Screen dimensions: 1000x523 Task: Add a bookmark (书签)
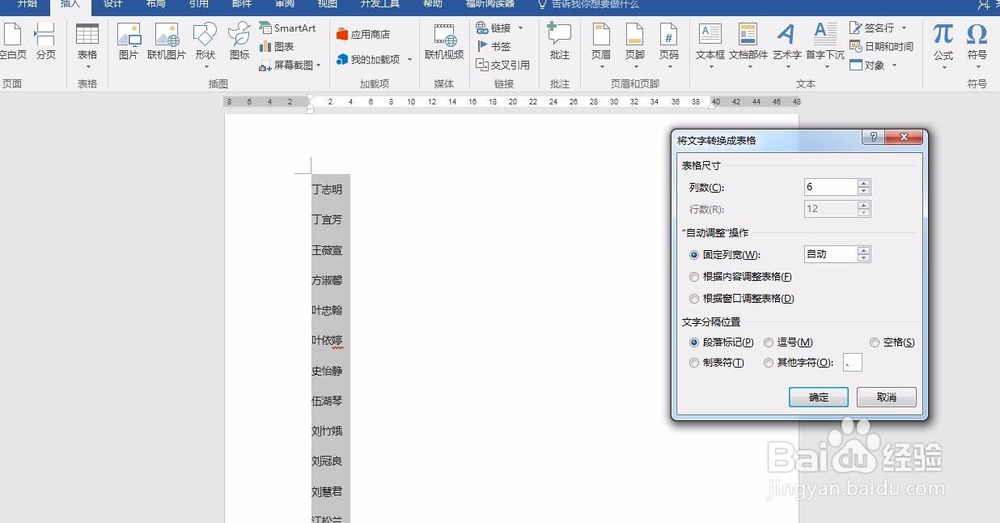[494, 47]
